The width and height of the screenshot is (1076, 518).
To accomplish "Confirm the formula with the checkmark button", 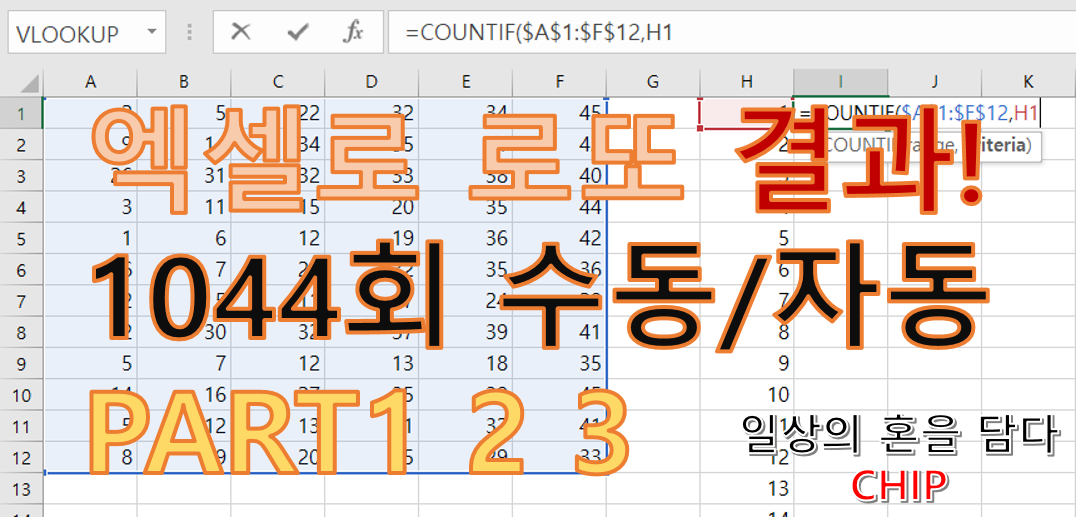I will tap(298, 32).
